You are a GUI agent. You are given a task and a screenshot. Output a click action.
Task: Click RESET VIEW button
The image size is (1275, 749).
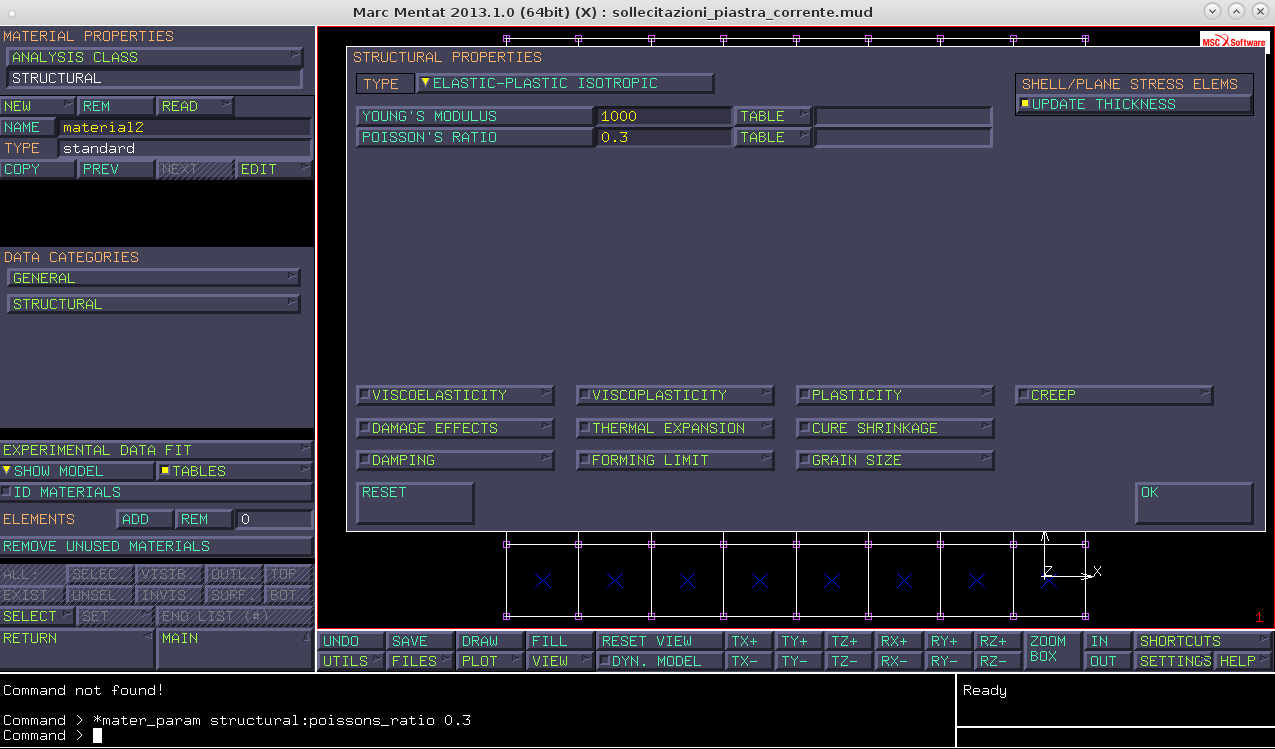[x=661, y=641]
